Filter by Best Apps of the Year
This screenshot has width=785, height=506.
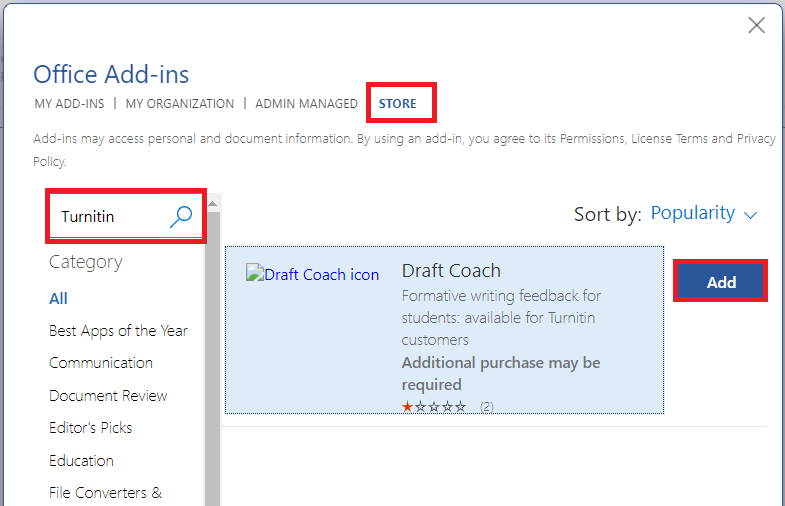pyautogui.click(x=118, y=331)
